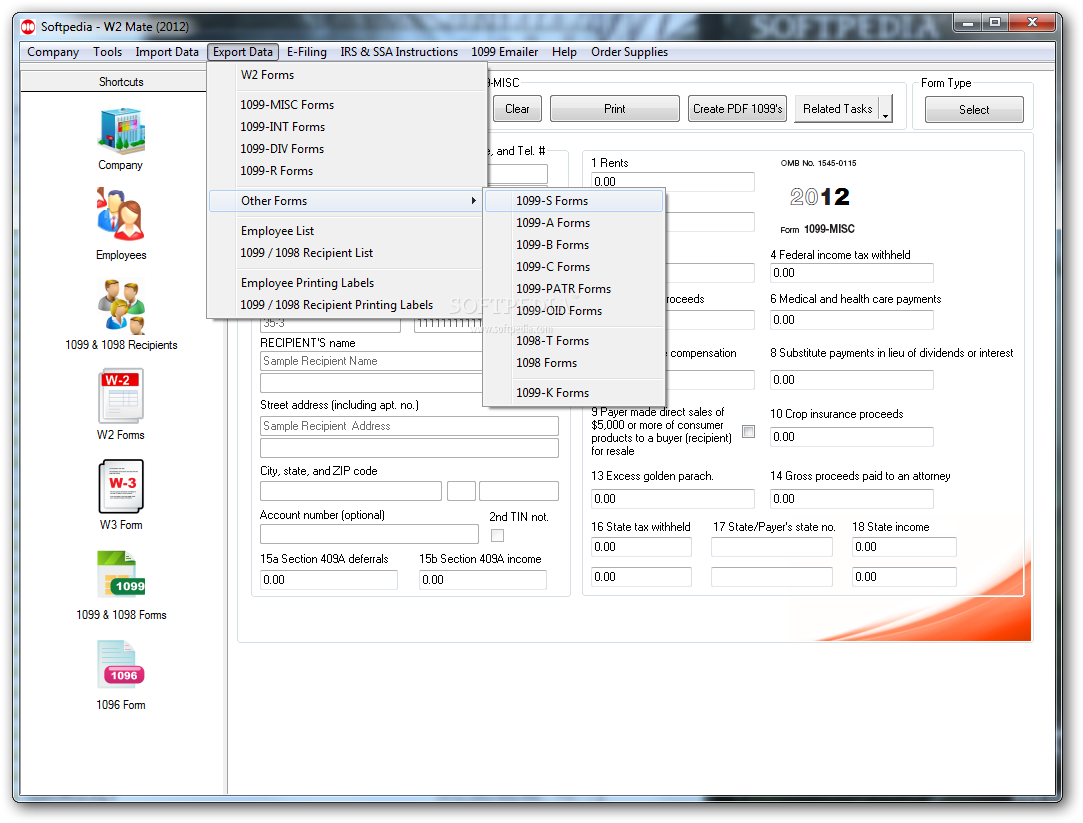
Task: Close the Export Data menu
Action: tap(242, 52)
